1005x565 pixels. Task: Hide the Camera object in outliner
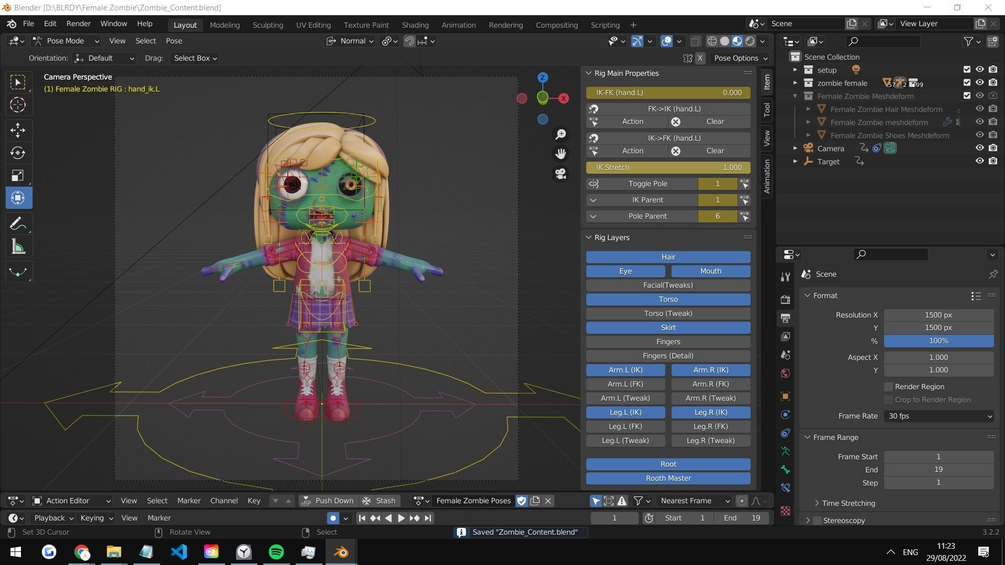point(979,148)
